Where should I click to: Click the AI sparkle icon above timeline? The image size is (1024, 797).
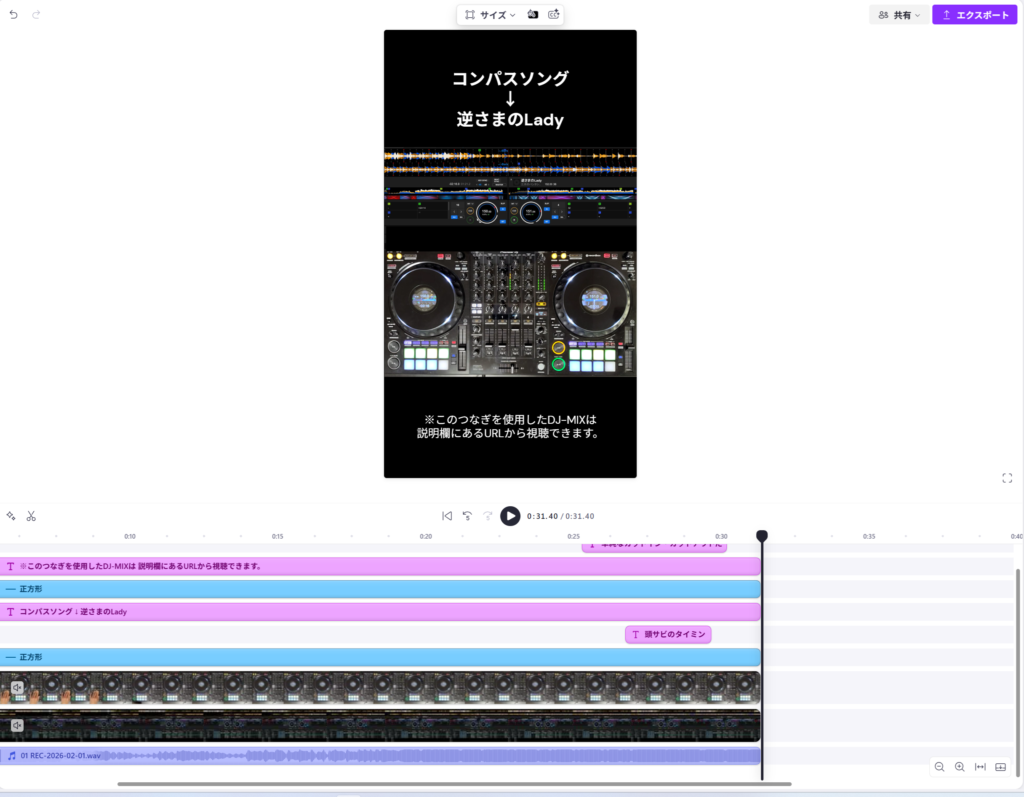(x=11, y=516)
